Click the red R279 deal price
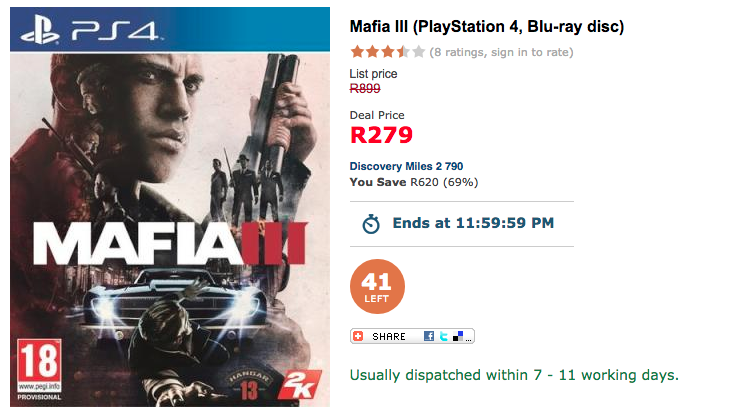Screen dimensions: 745x416 (381, 134)
